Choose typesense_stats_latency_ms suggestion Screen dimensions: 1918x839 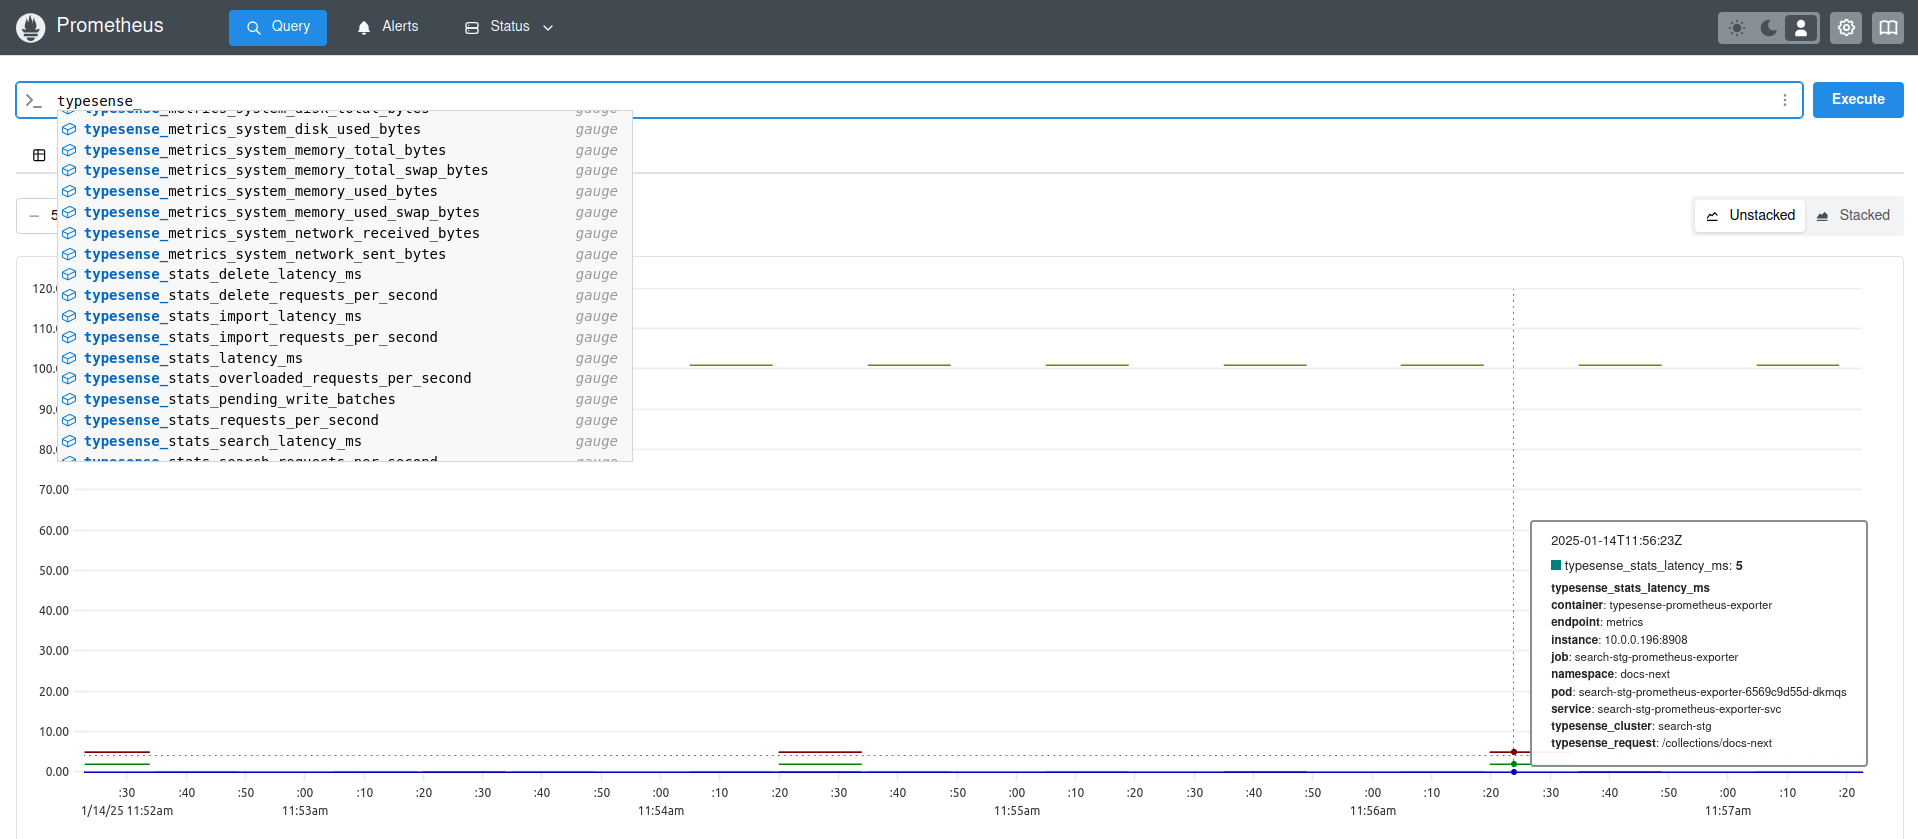pyautogui.click(x=345, y=358)
